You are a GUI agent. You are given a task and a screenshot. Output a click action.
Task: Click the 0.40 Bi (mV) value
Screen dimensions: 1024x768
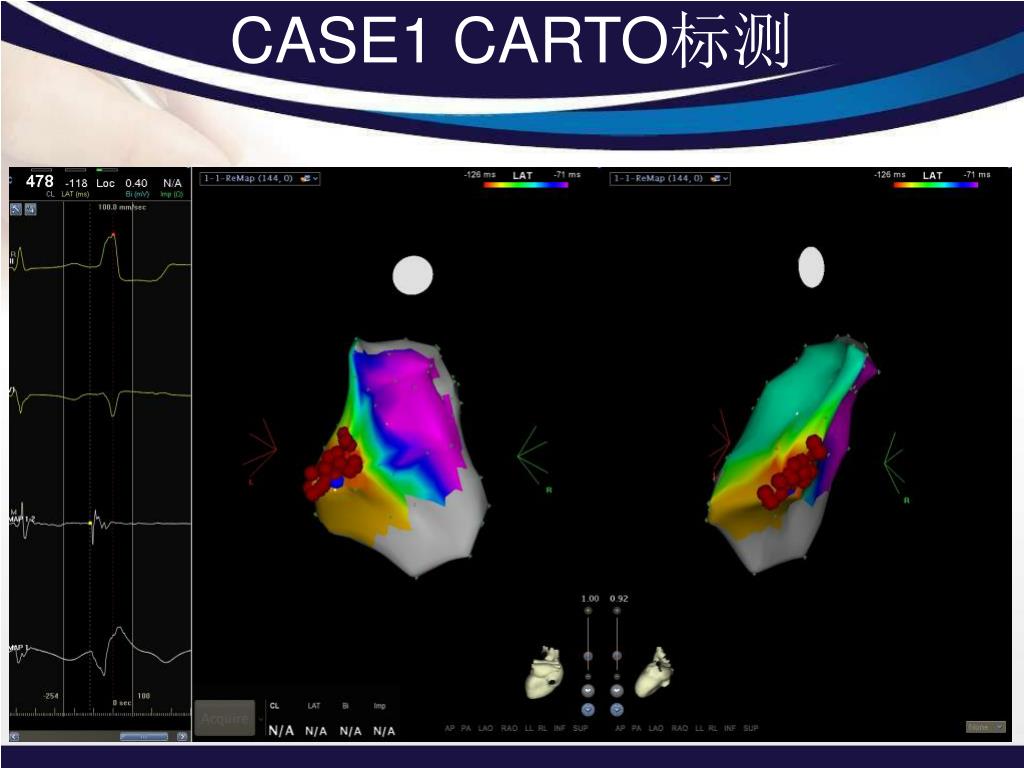click(136, 184)
